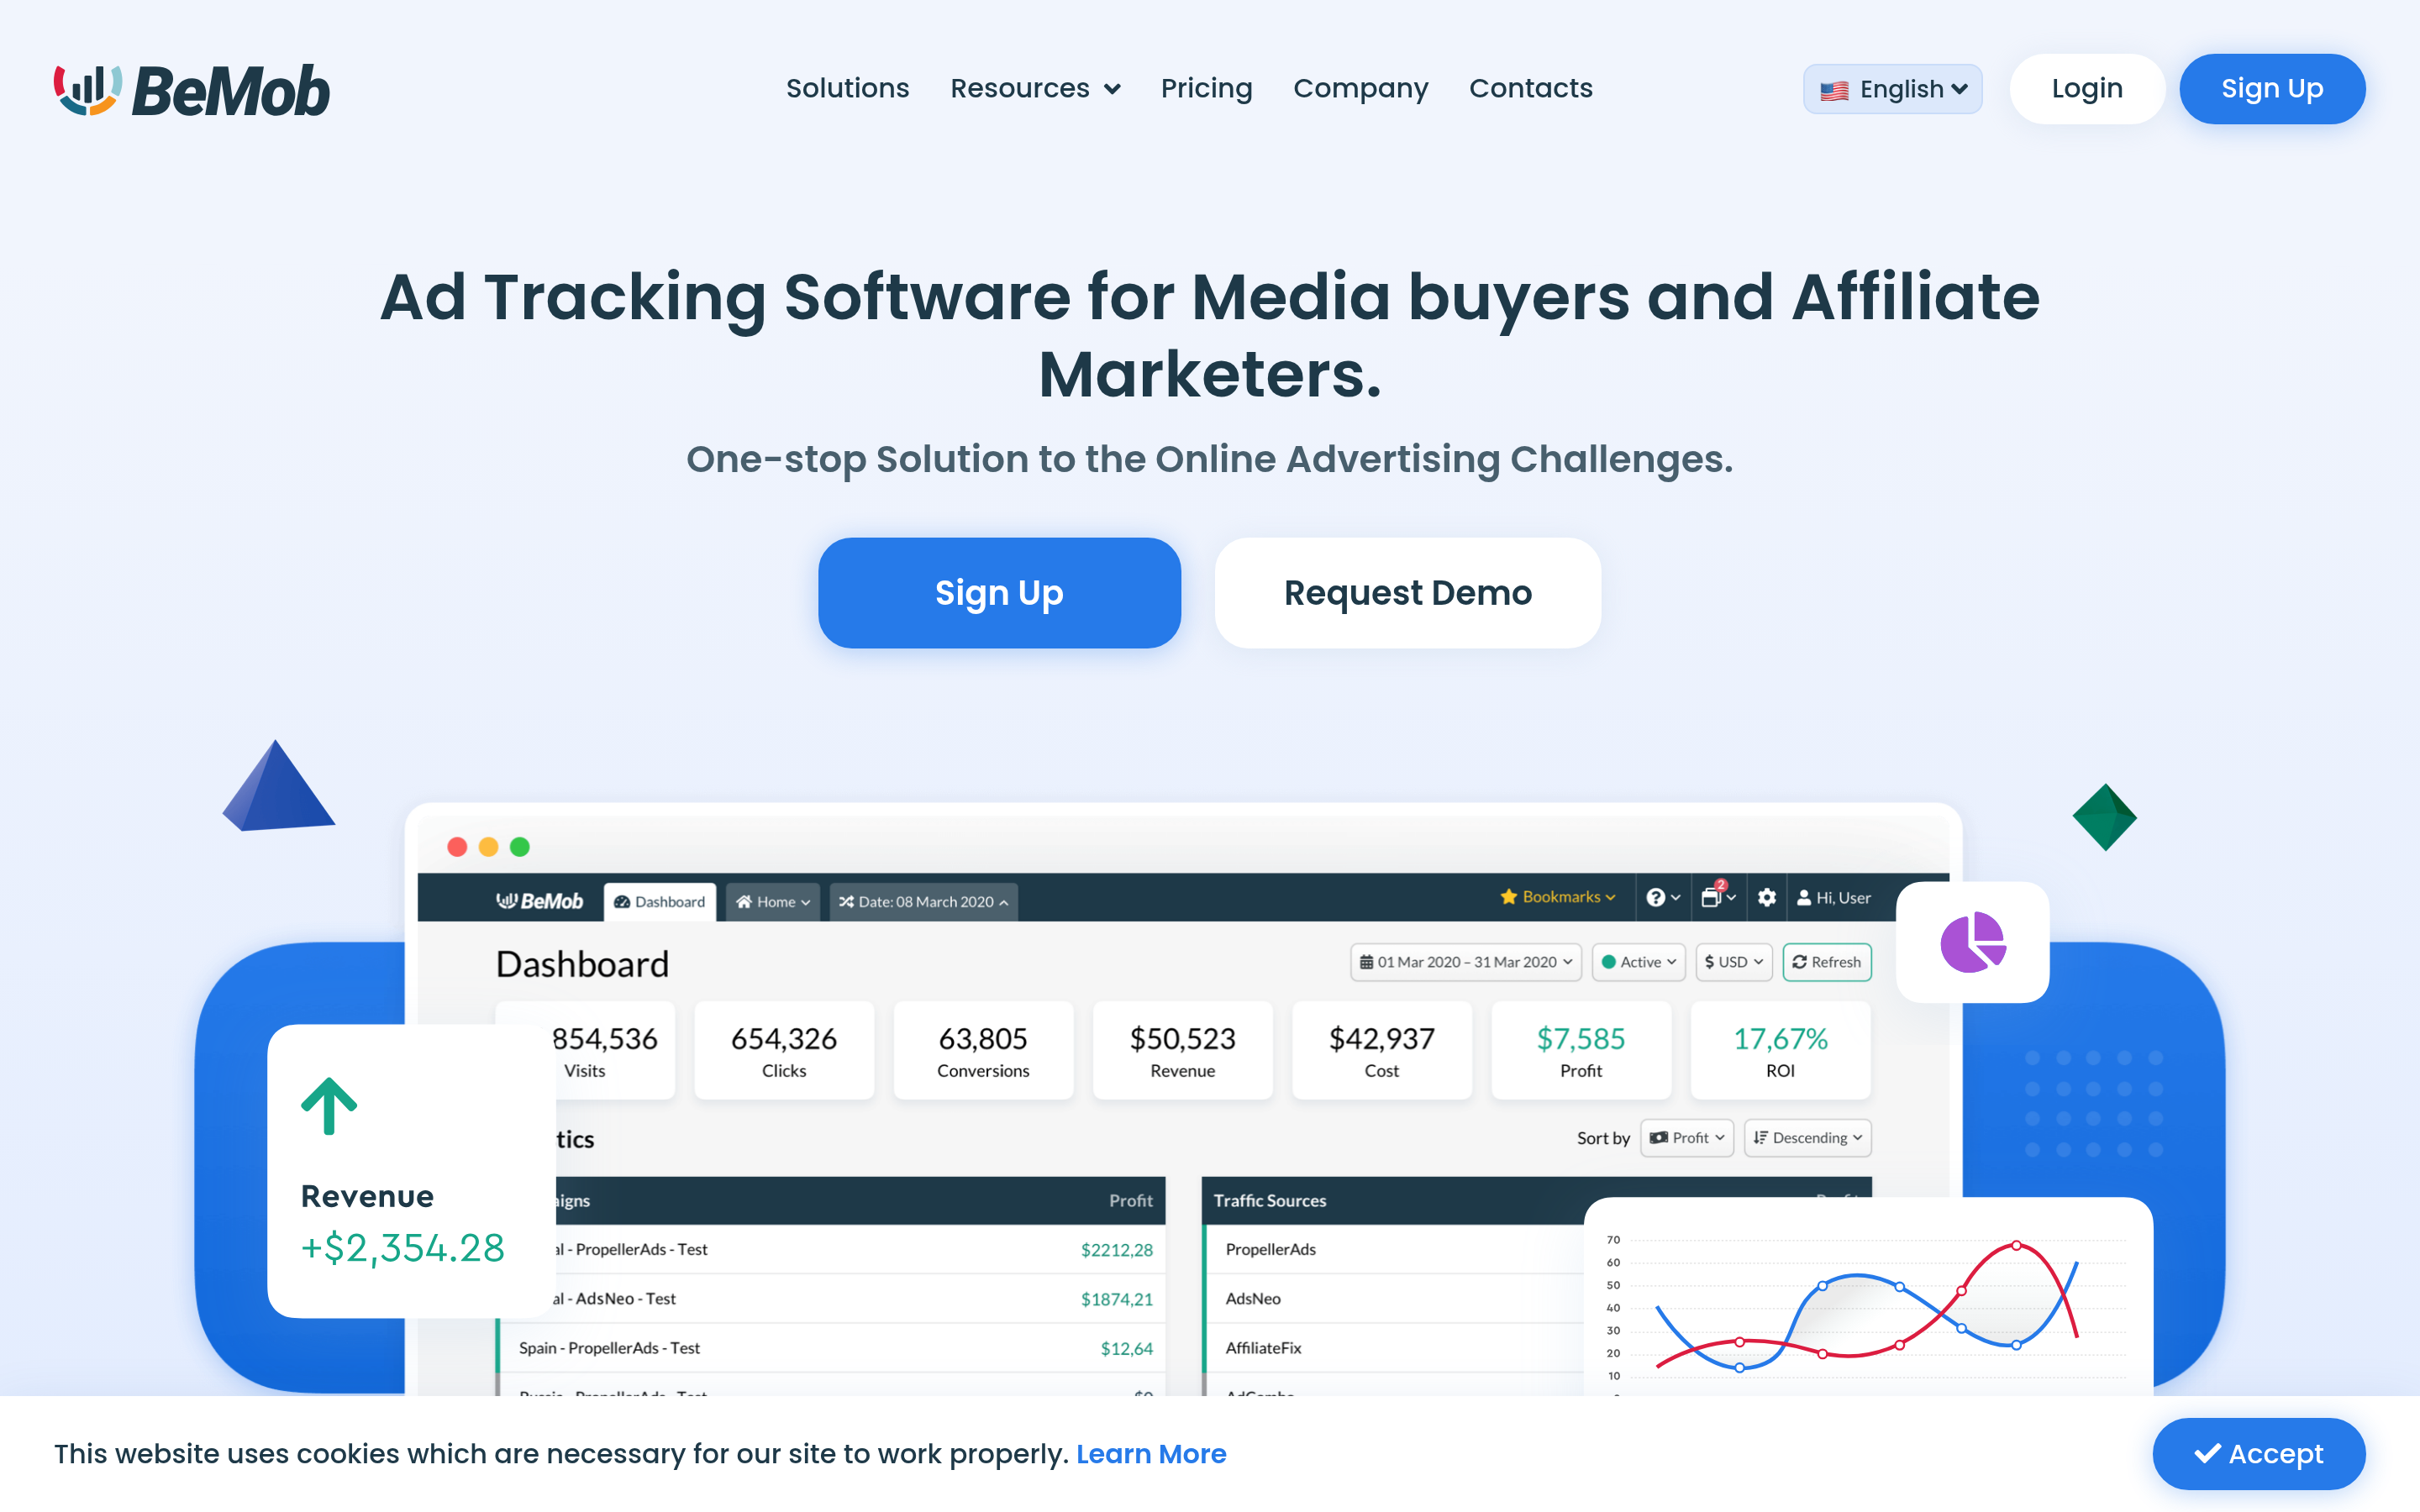Select the Dashboard tab in preview
This screenshot has width=2420, height=1512.
(x=660, y=901)
